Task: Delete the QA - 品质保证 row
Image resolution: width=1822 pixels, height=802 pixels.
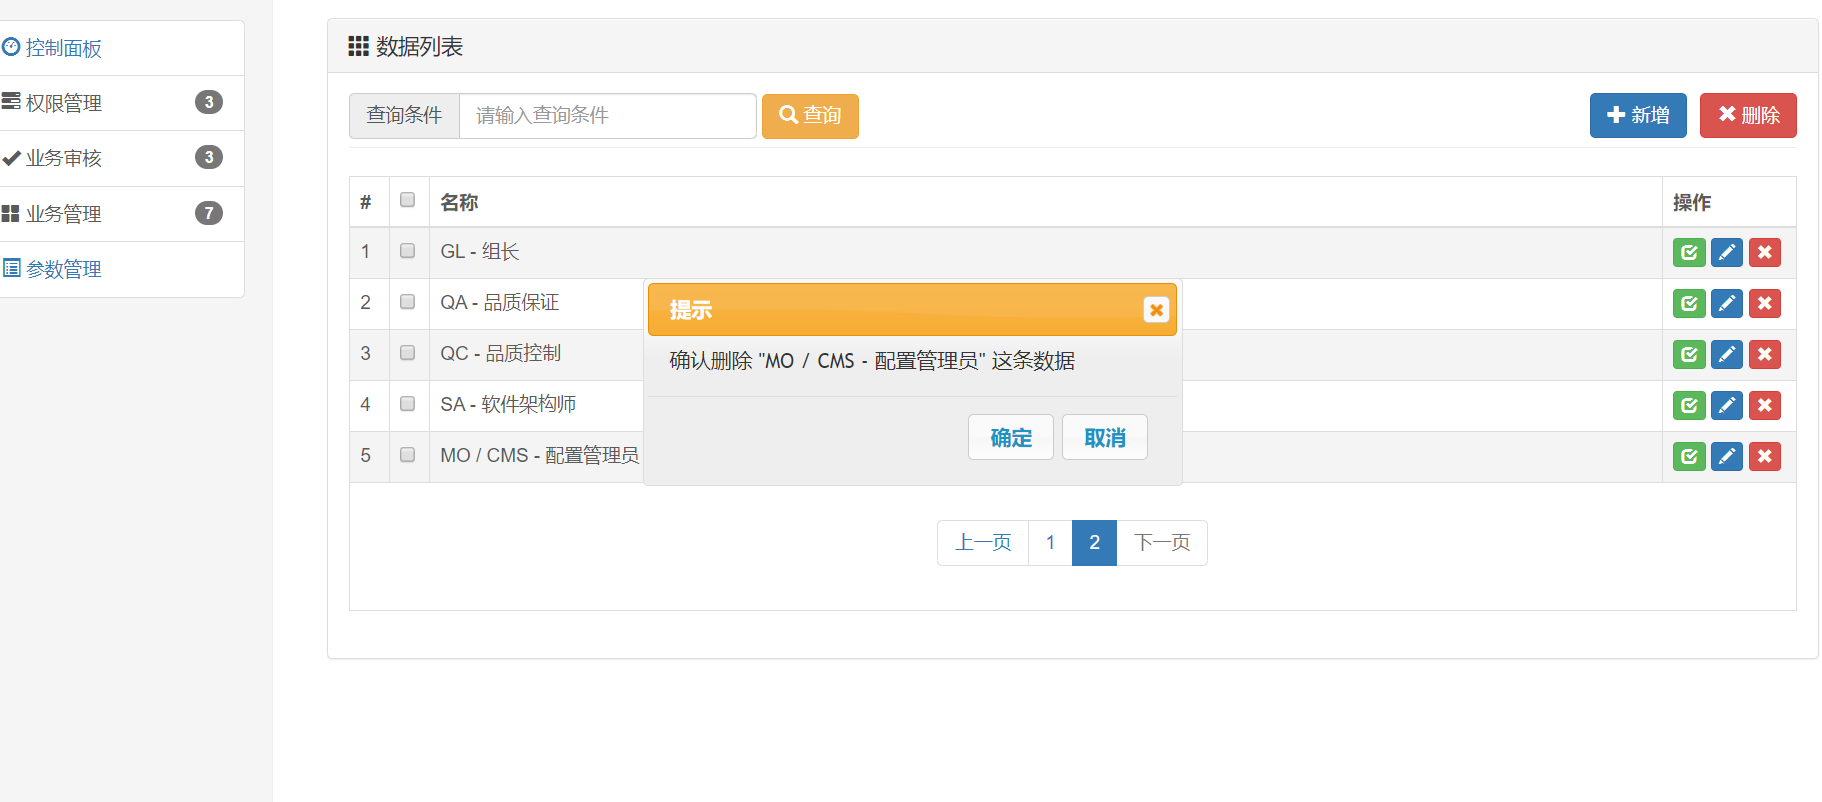Action: [x=1765, y=303]
